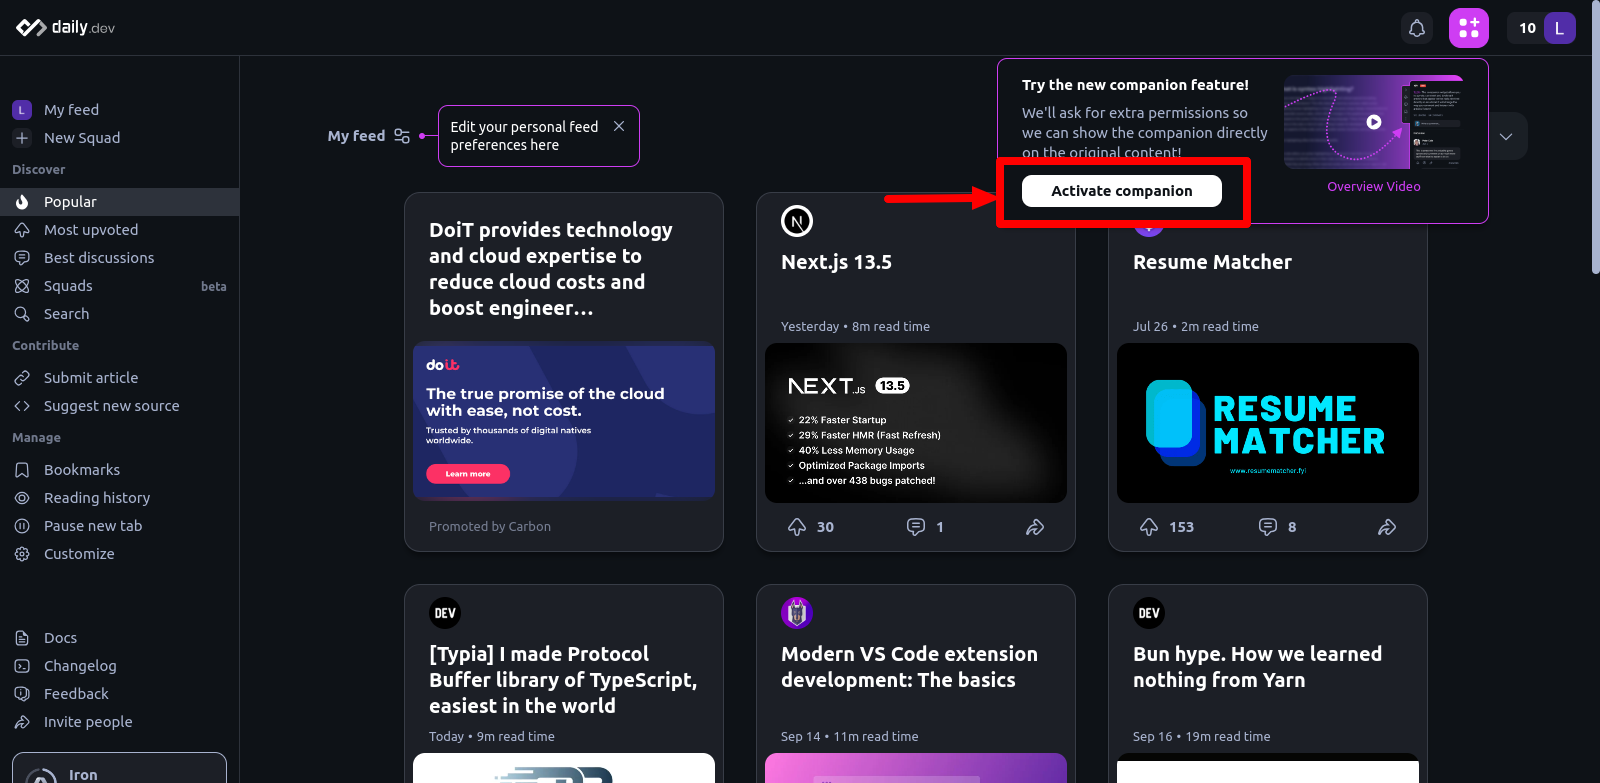Open Docs link
Image resolution: width=1600 pixels, height=783 pixels.
click(x=119, y=638)
